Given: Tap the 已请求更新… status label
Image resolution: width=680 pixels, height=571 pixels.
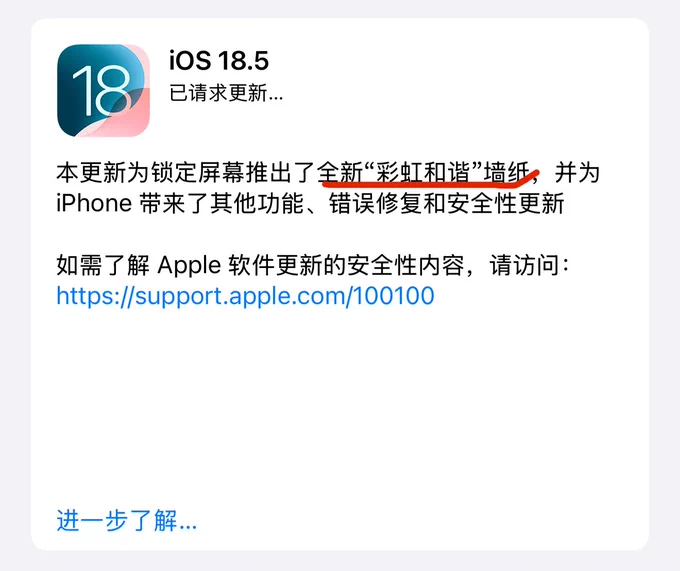Looking at the screenshot, I should 226,93.
